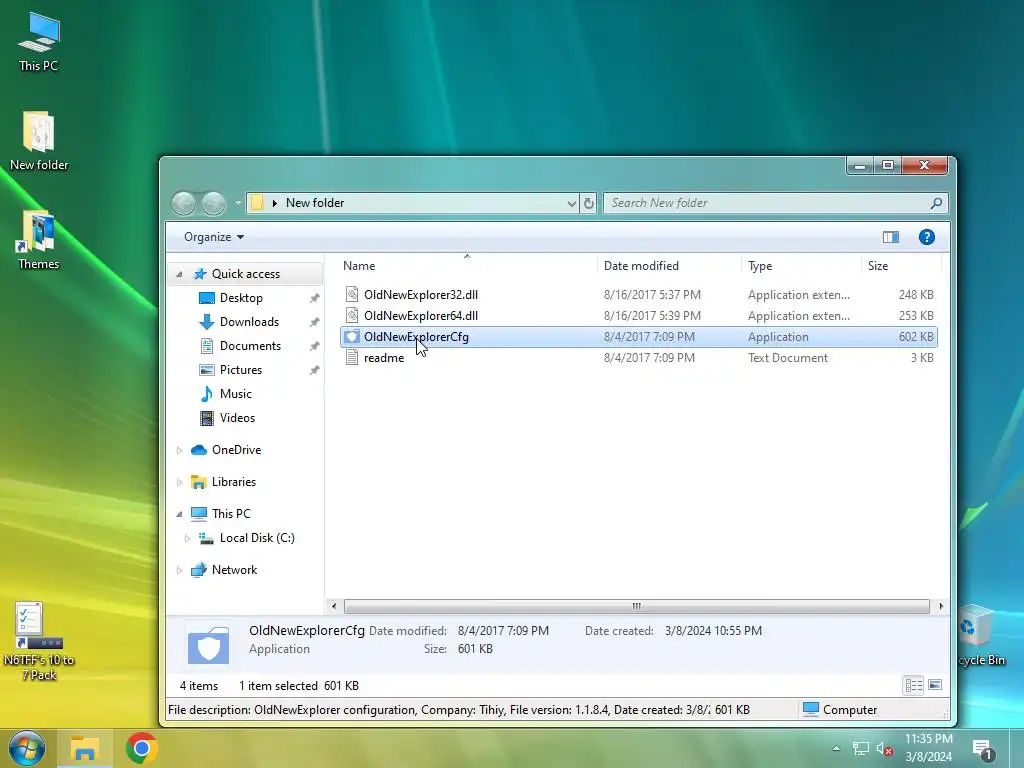Expand Local Disk (C:) node

pos(187,538)
